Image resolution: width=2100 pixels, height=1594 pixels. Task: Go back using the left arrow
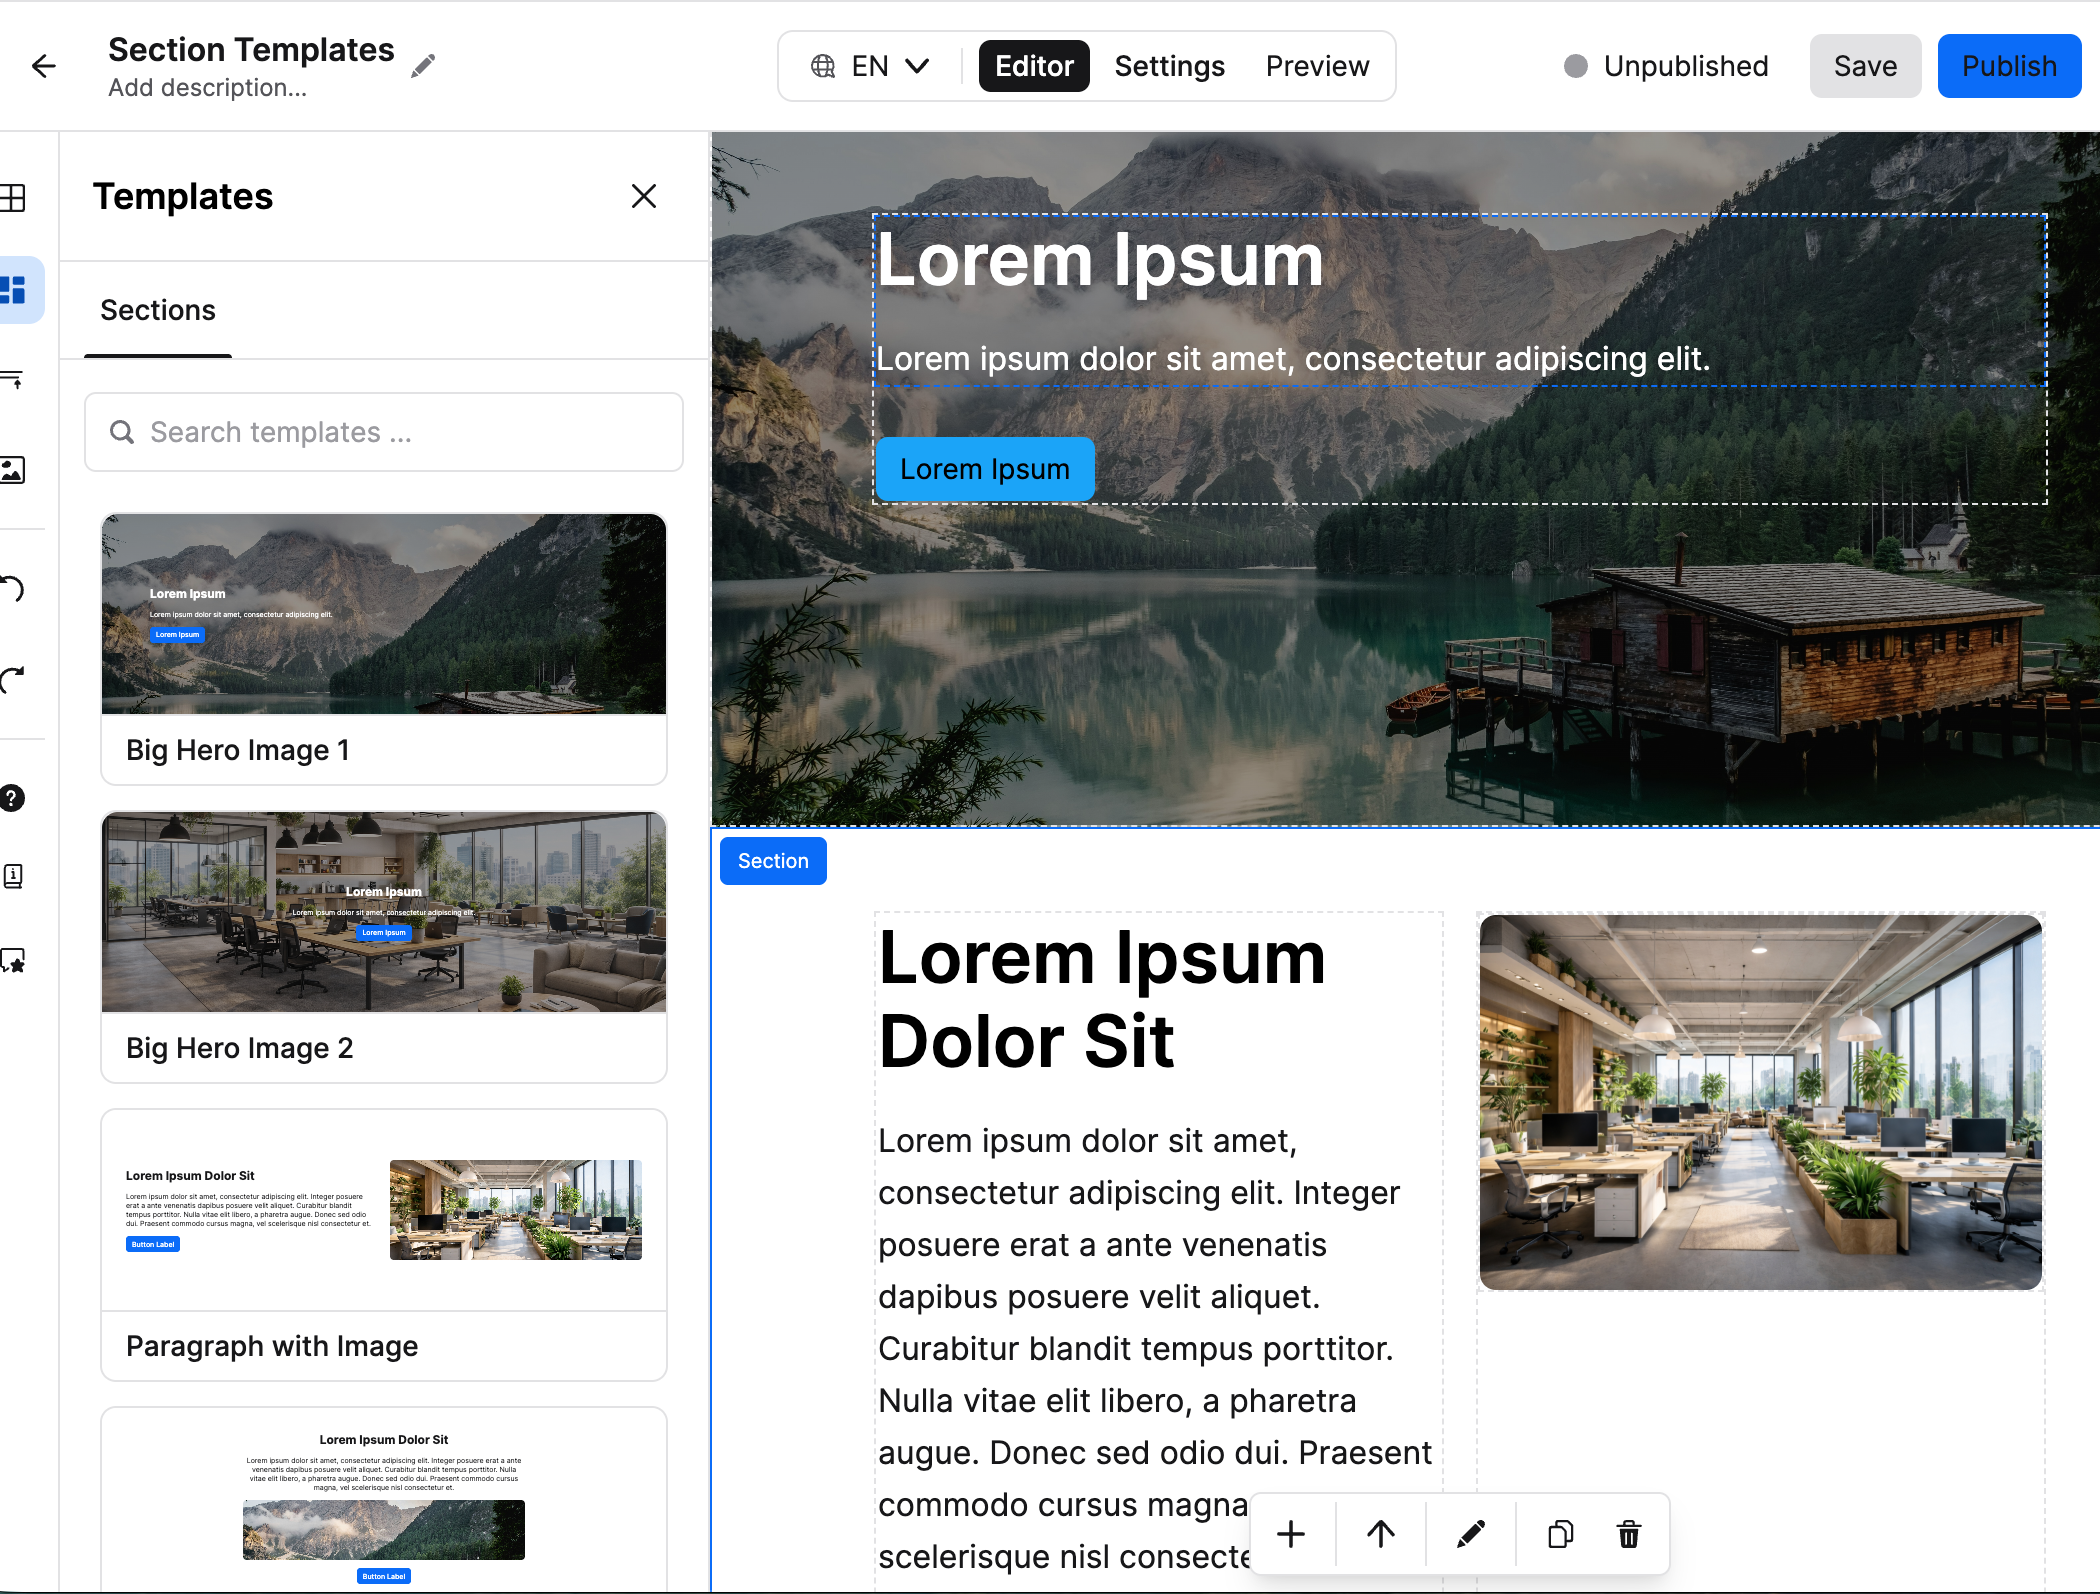point(44,66)
